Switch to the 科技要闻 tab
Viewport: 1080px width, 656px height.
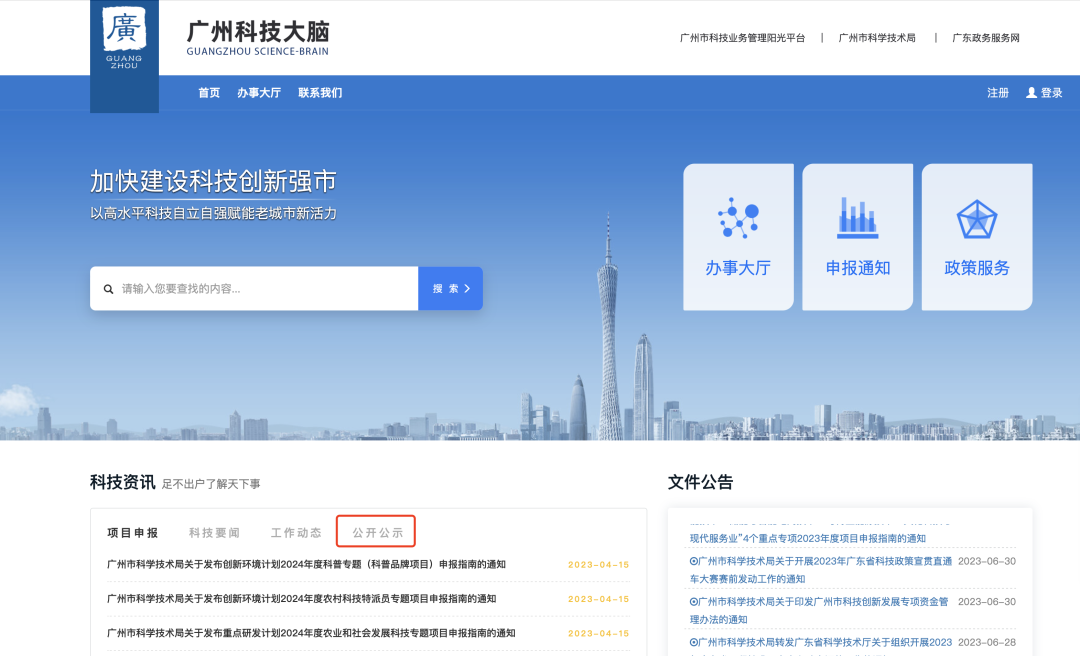pos(214,533)
